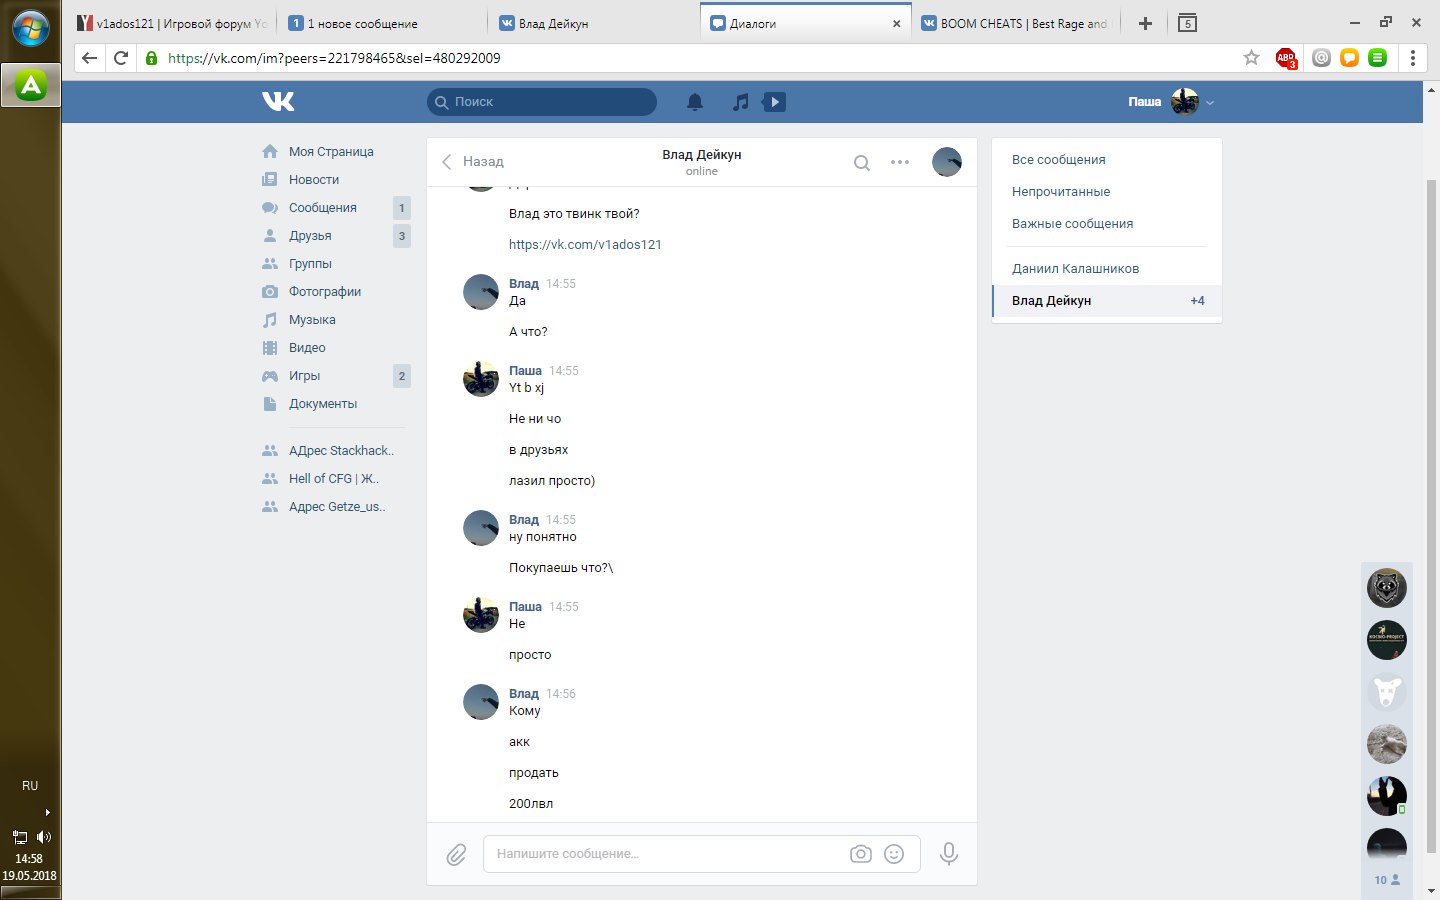Open the raccoon avatar quick chat
The width and height of the screenshot is (1440, 900).
click(1387, 588)
